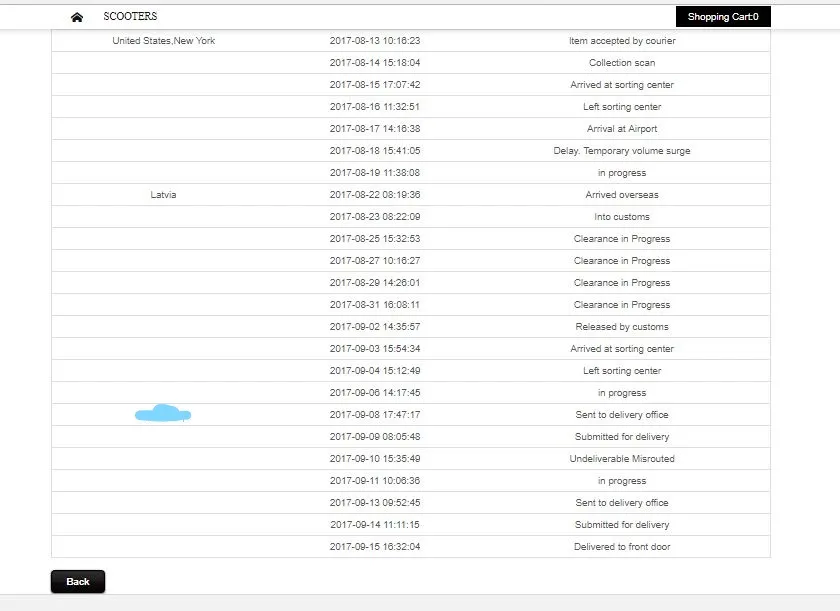The width and height of the screenshot is (840, 611).
Task: Select the 'Latvia' location cell
Action: (x=163, y=195)
